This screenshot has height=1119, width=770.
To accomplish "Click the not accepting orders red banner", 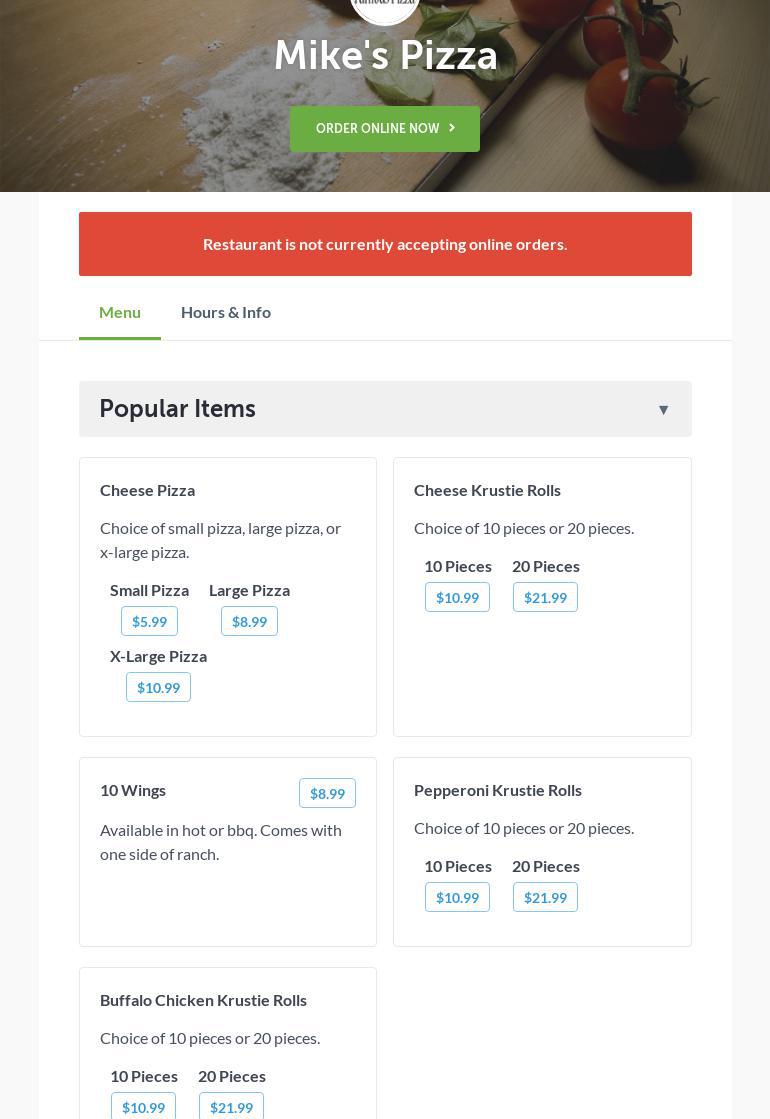I will pos(385,244).
